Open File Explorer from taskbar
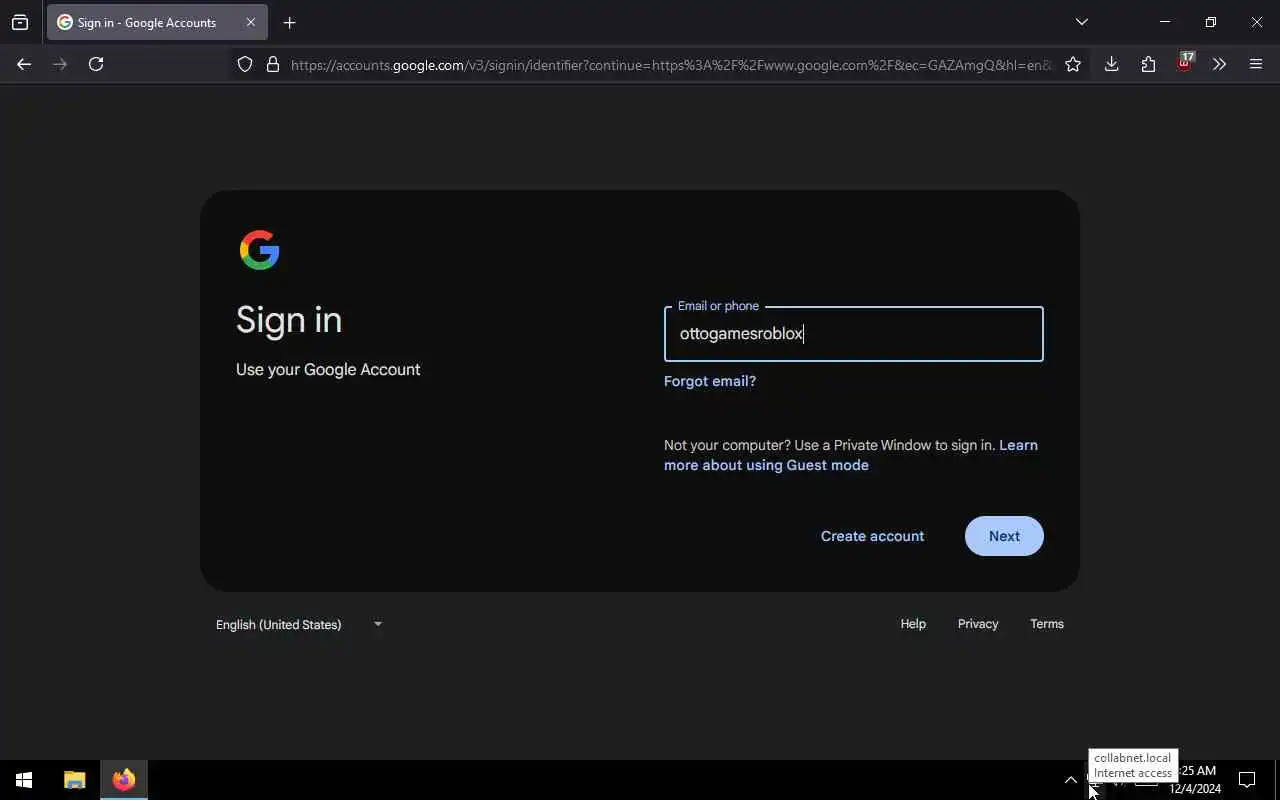The image size is (1280, 800). coord(75,780)
